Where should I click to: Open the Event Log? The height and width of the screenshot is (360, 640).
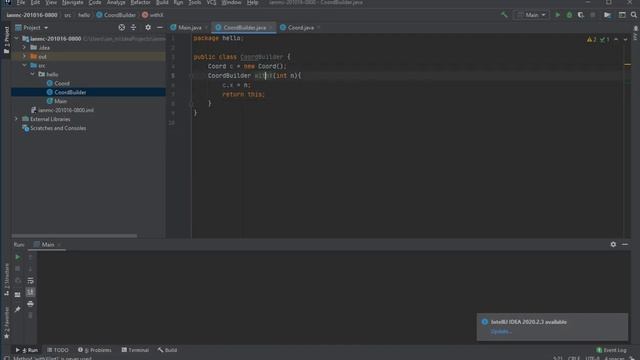coord(611,350)
